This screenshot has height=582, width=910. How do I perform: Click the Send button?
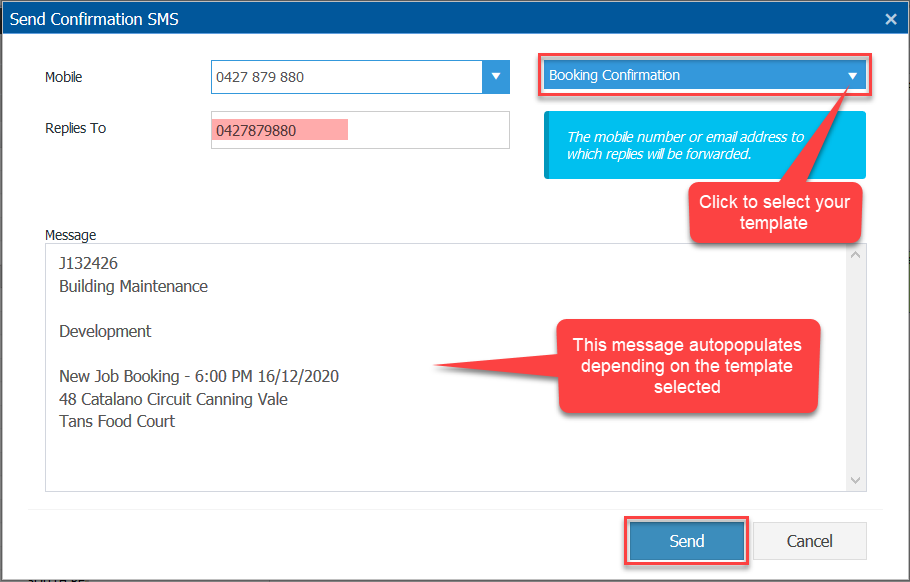[687, 541]
